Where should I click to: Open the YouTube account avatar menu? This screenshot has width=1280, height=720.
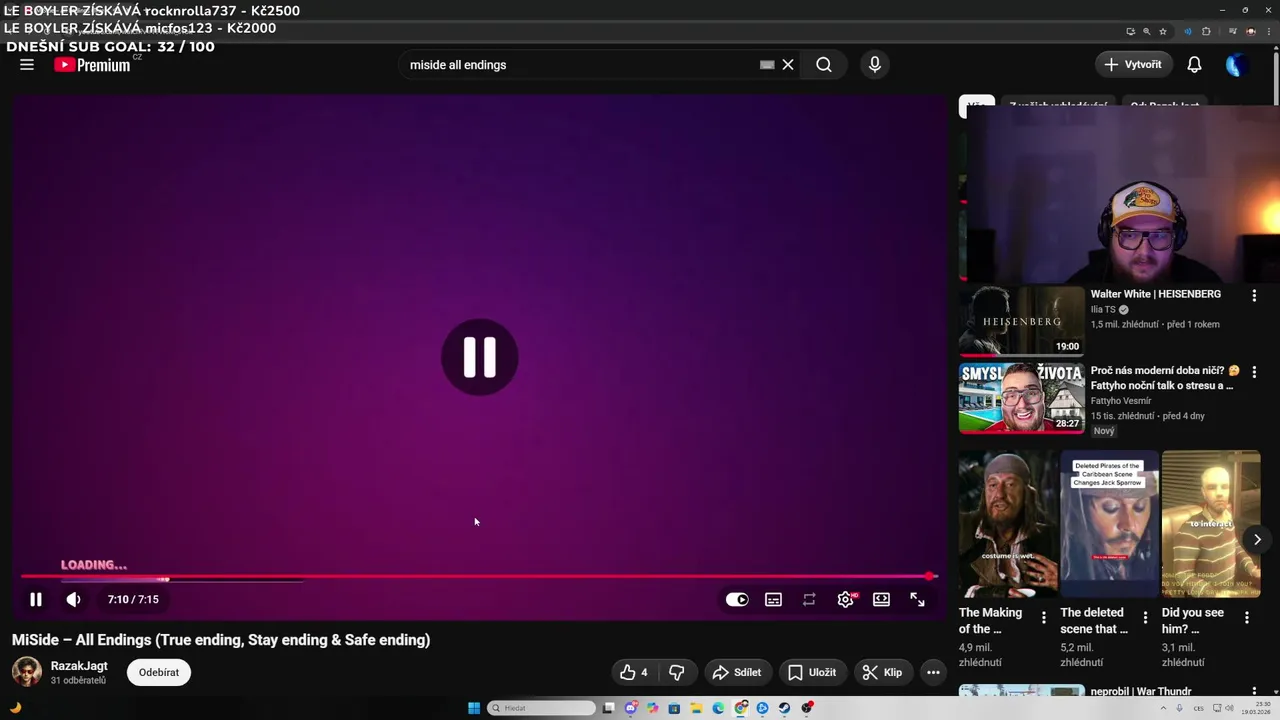pos(1237,65)
